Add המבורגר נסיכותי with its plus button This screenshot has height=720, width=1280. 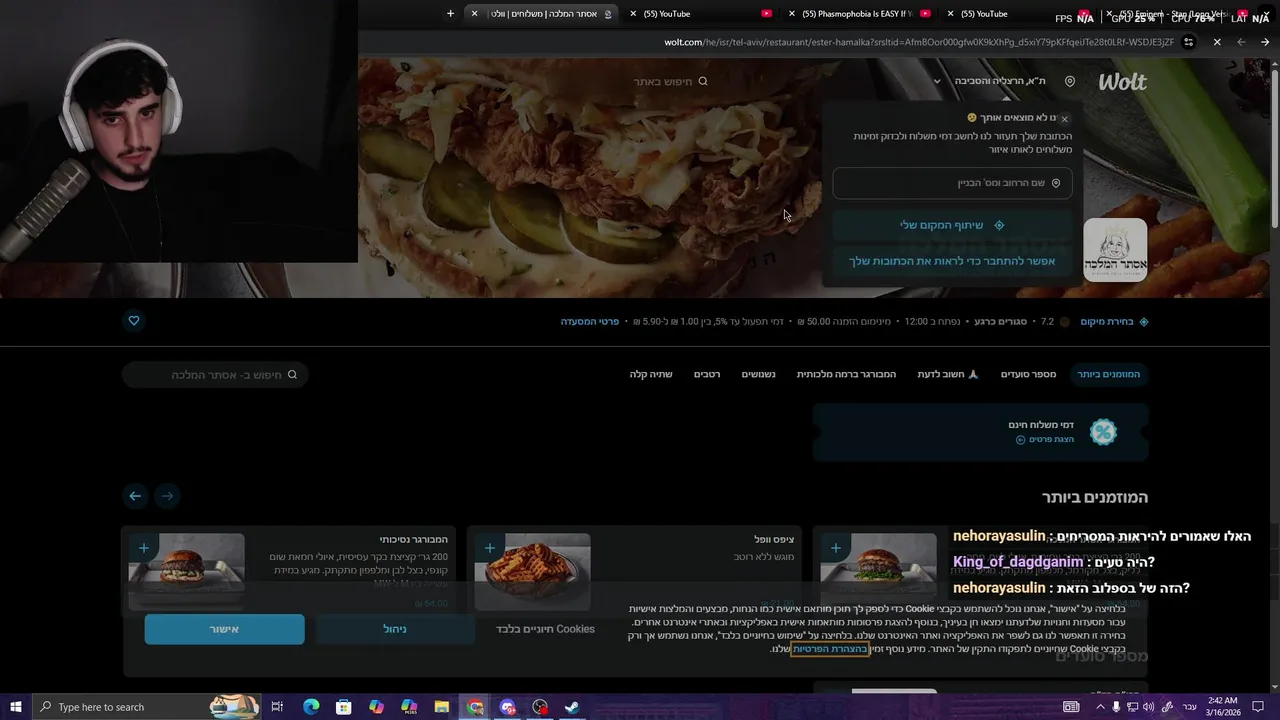coord(144,548)
